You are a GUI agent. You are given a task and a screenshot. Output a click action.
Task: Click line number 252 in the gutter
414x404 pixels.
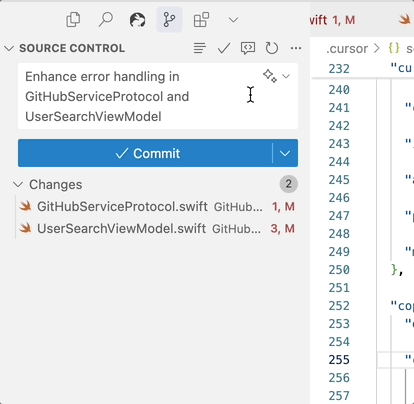(339, 306)
